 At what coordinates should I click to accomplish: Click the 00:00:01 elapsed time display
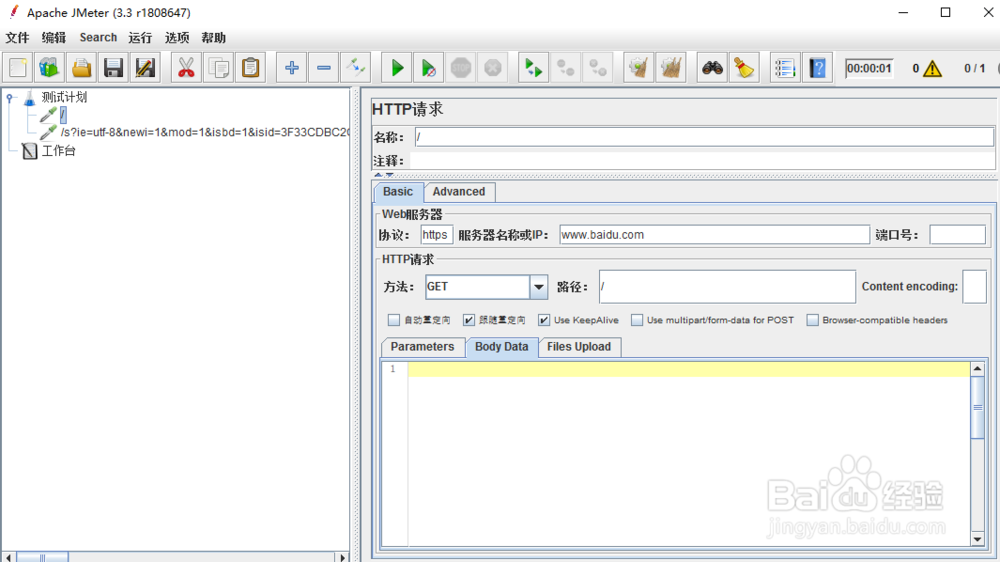(869, 68)
